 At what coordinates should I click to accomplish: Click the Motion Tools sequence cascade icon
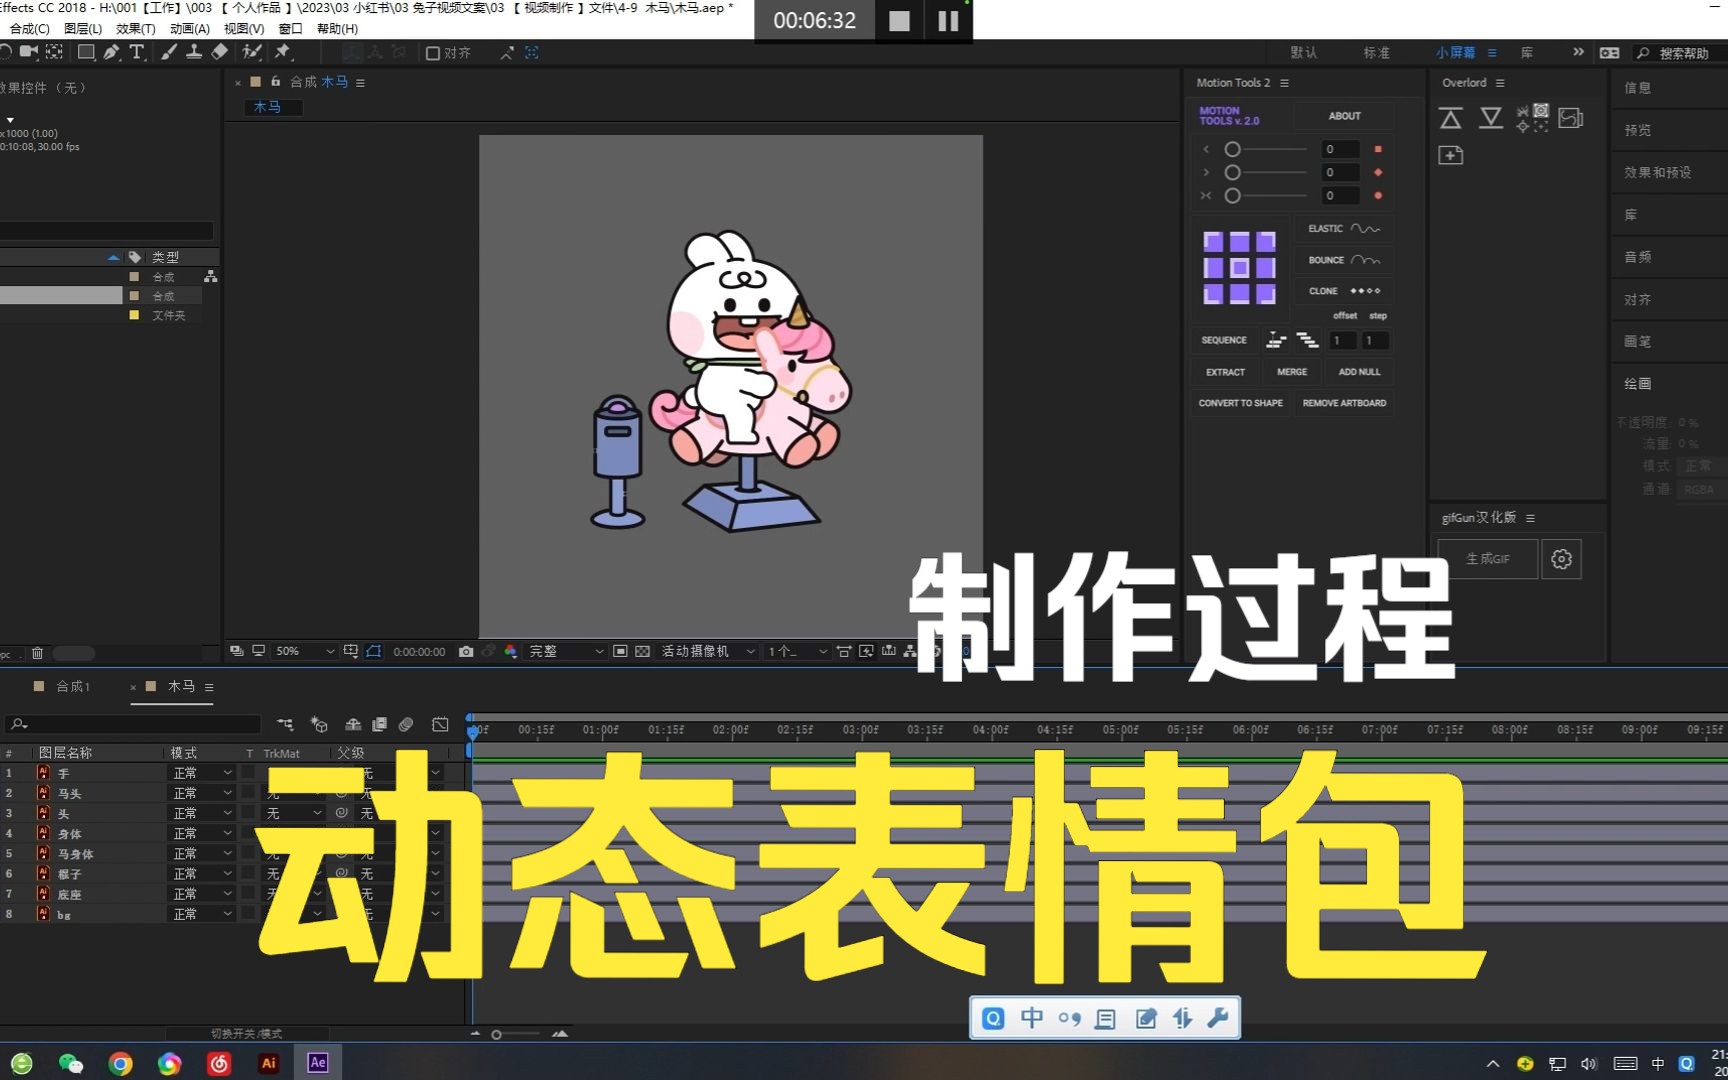(x=1307, y=341)
